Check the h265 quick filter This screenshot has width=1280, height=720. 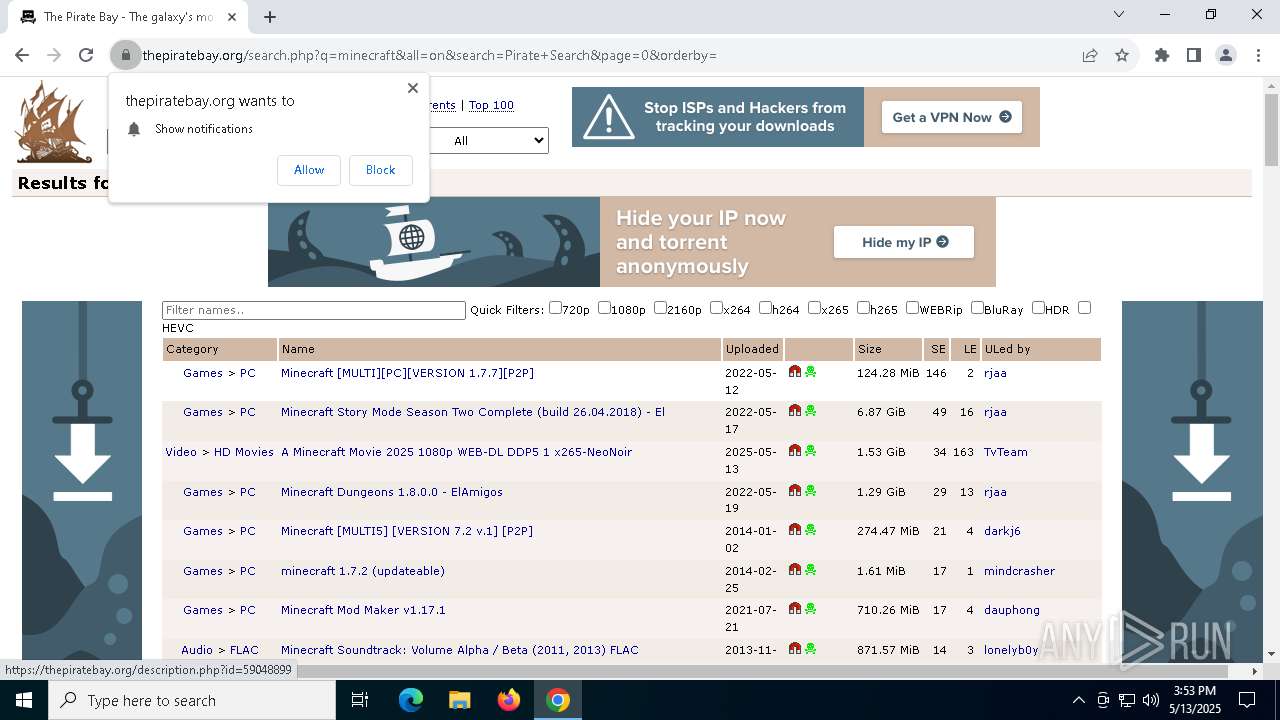pyautogui.click(x=863, y=308)
